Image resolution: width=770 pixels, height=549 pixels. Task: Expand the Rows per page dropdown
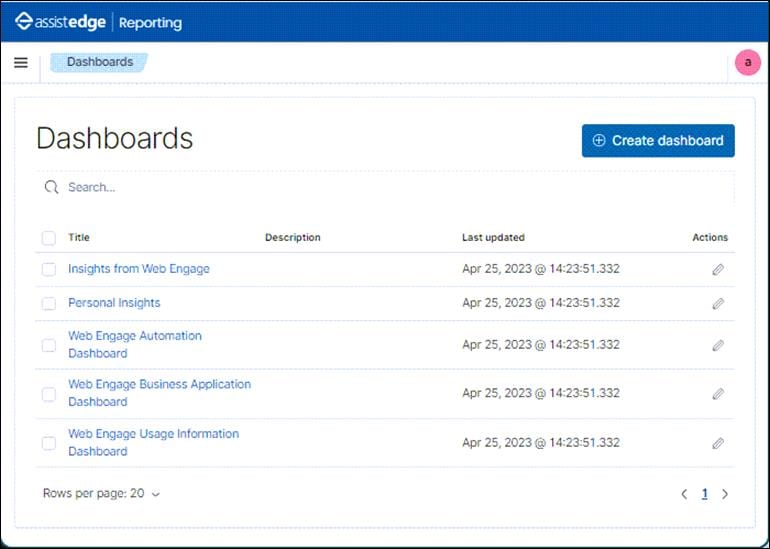click(101, 494)
